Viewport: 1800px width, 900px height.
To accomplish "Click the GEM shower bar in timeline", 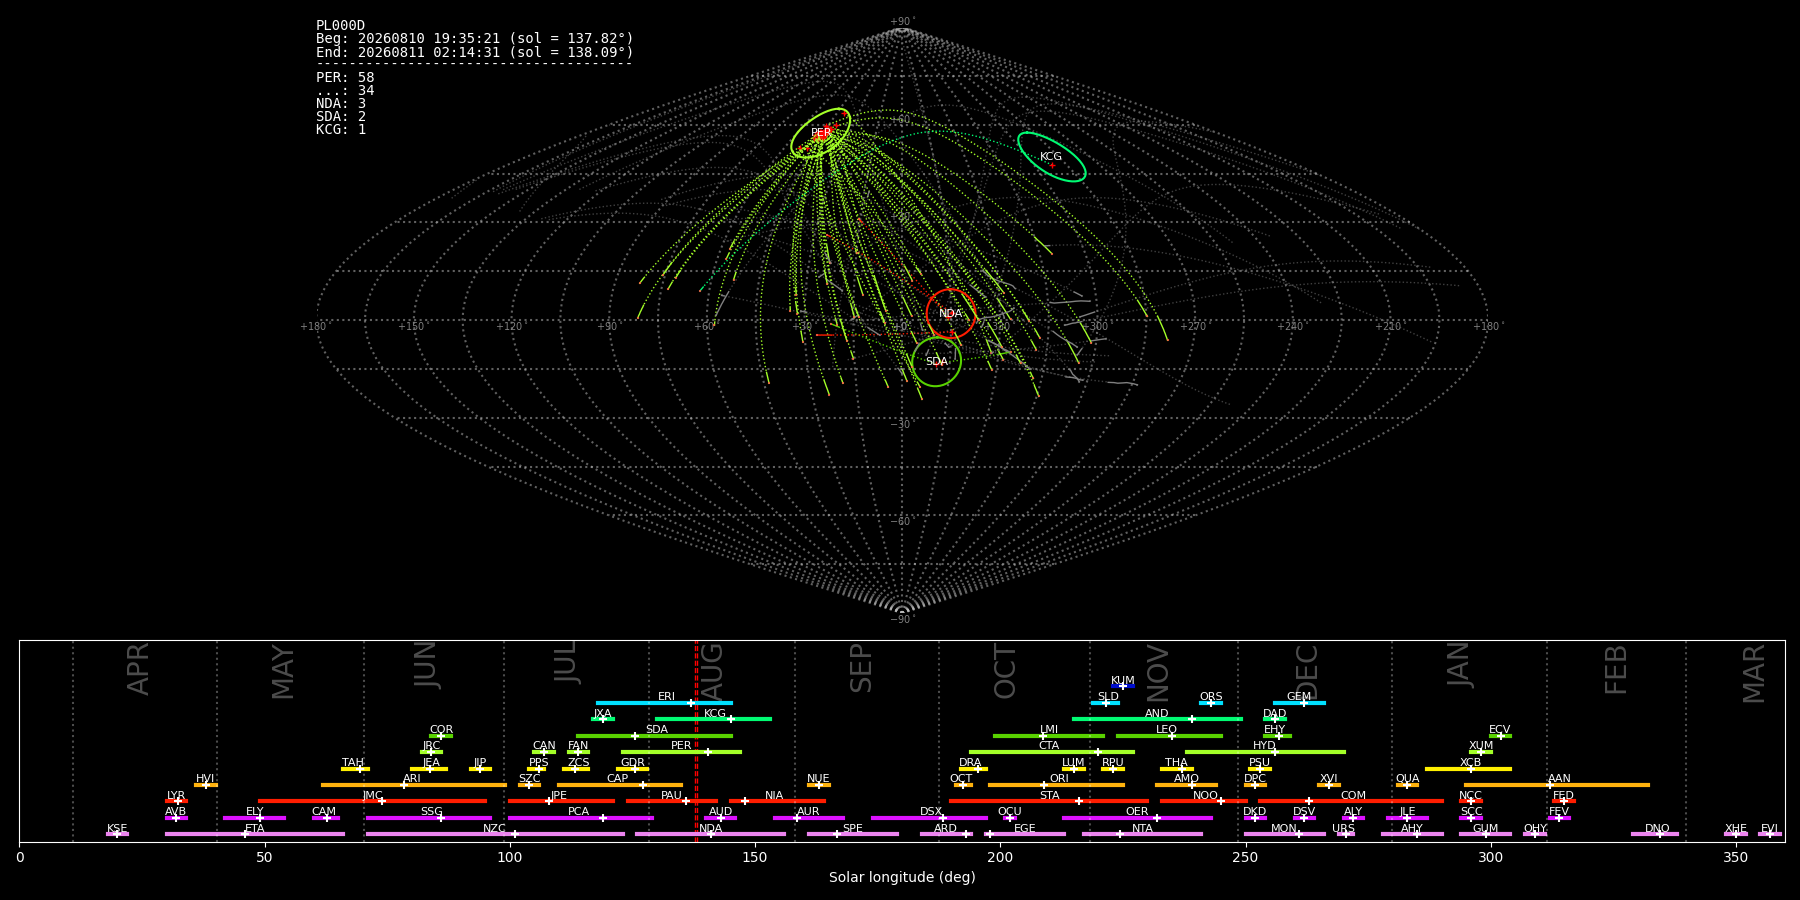I will click(x=1299, y=703).
